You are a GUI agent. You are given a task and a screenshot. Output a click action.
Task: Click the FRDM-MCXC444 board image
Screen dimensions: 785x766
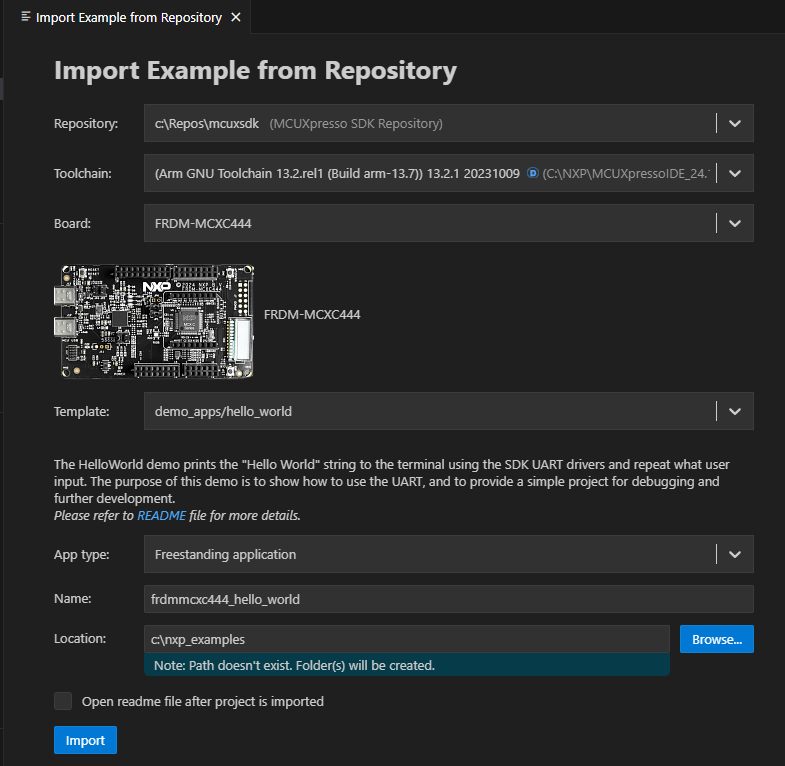(x=155, y=321)
